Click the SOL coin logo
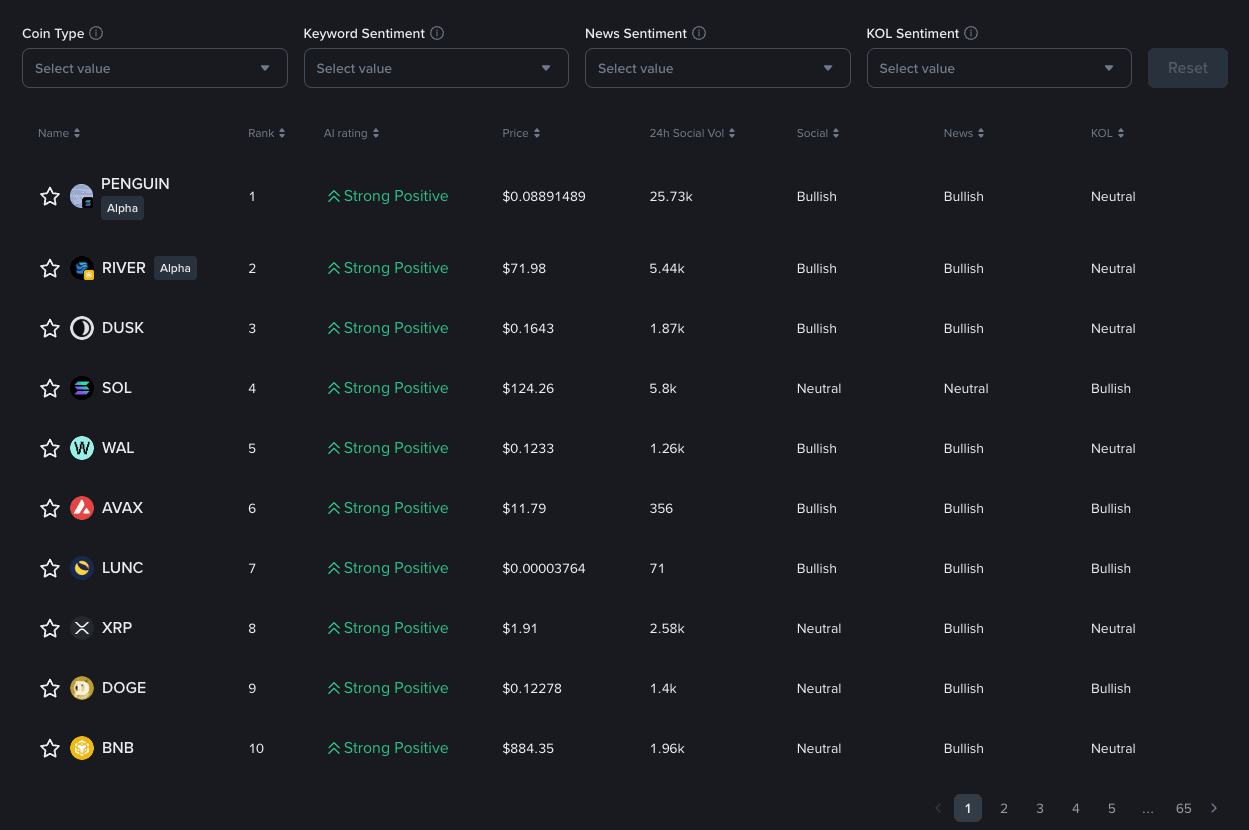The image size is (1249, 830). click(82, 388)
